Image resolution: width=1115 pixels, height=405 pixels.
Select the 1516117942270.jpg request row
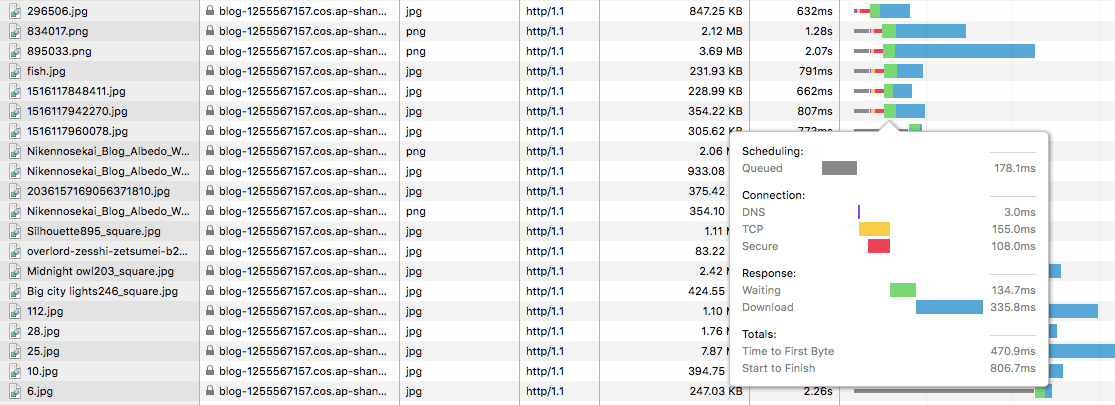(455, 111)
